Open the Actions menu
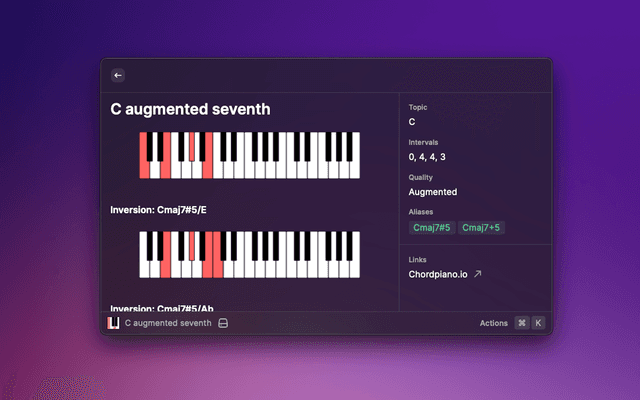The image size is (640, 400). point(494,323)
